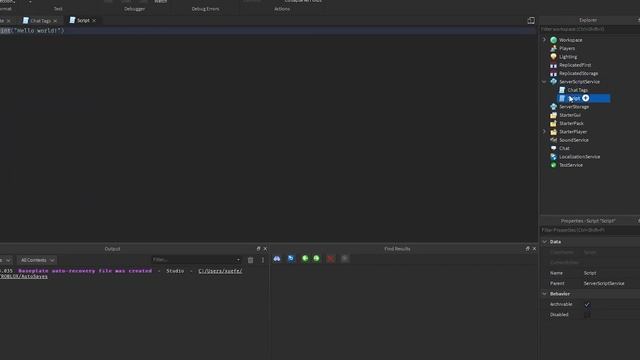Expand the StarterPlayer tree node
The image size is (640, 360).
pyautogui.click(x=544, y=131)
